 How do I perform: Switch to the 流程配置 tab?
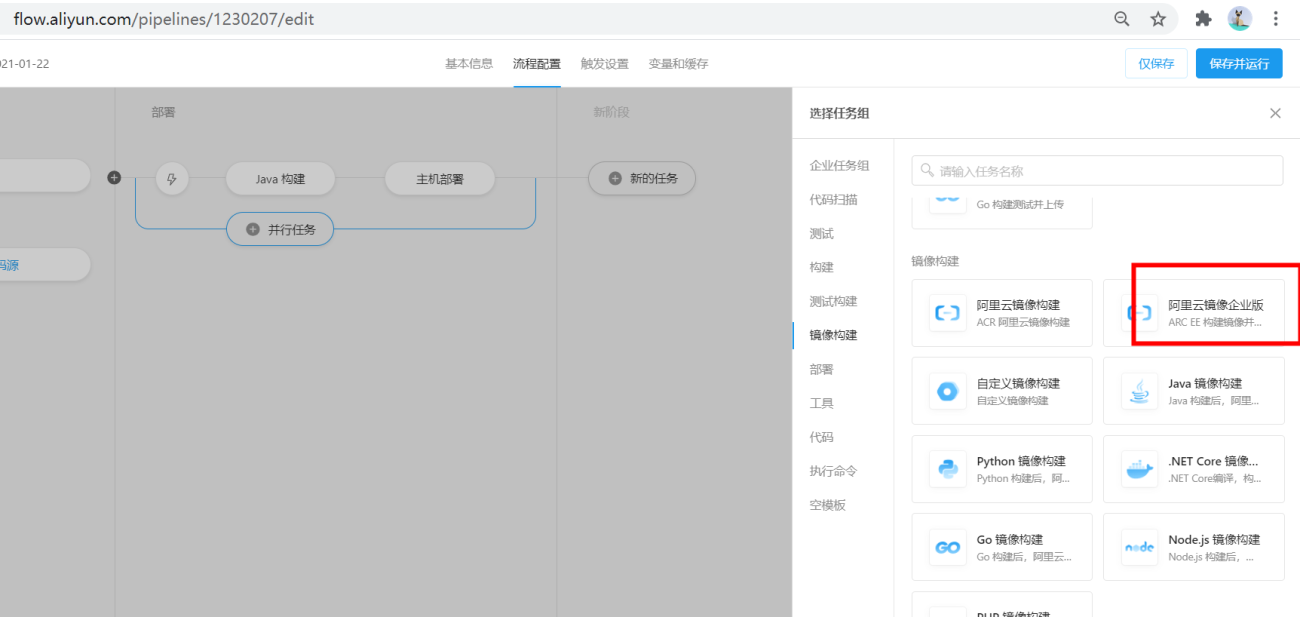click(x=537, y=63)
